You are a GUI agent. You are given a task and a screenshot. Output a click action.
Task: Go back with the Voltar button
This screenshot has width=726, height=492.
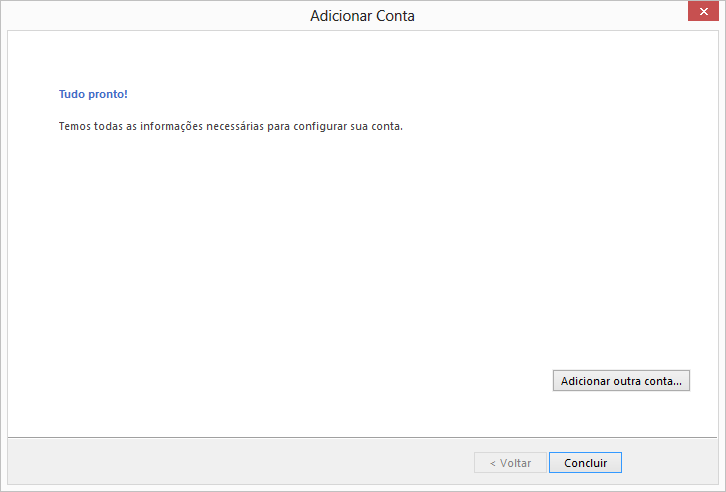510,463
